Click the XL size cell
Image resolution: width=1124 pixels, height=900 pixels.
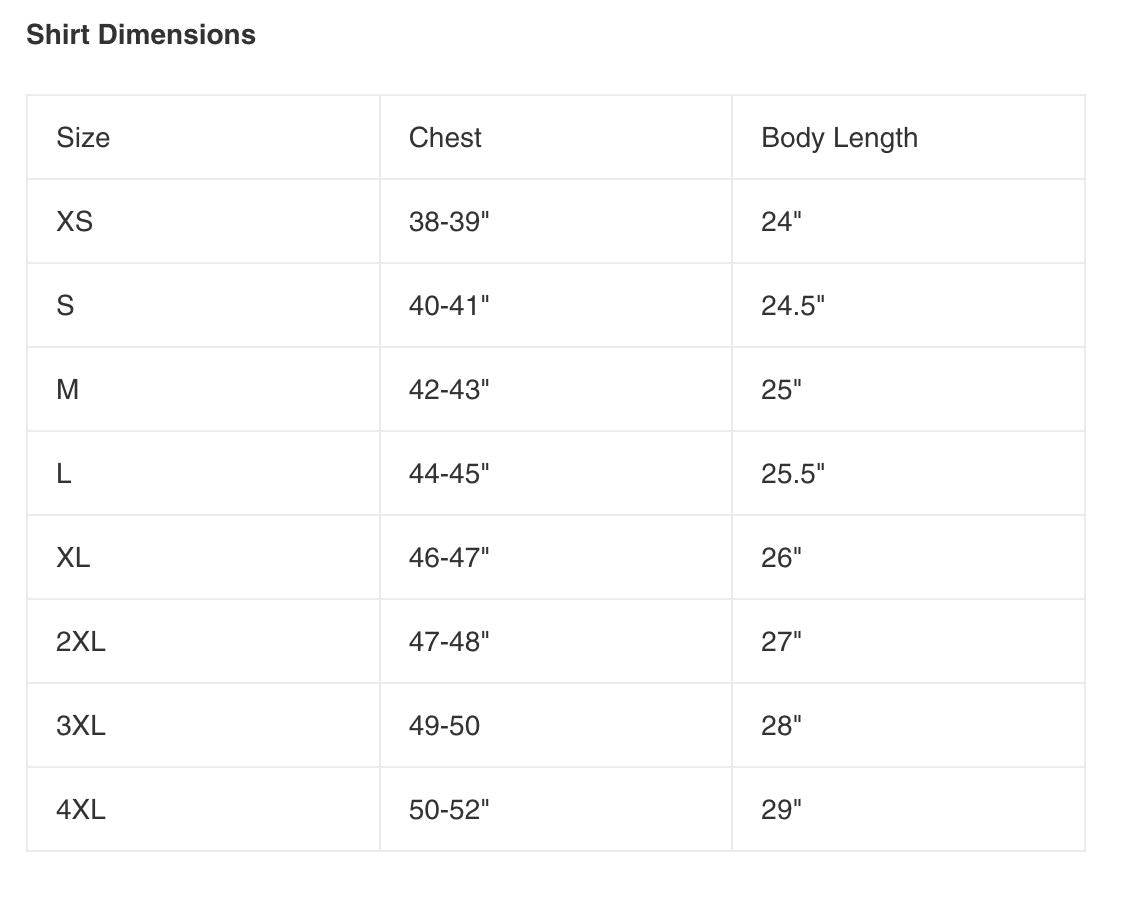pyautogui.click(x=73, y=558)
